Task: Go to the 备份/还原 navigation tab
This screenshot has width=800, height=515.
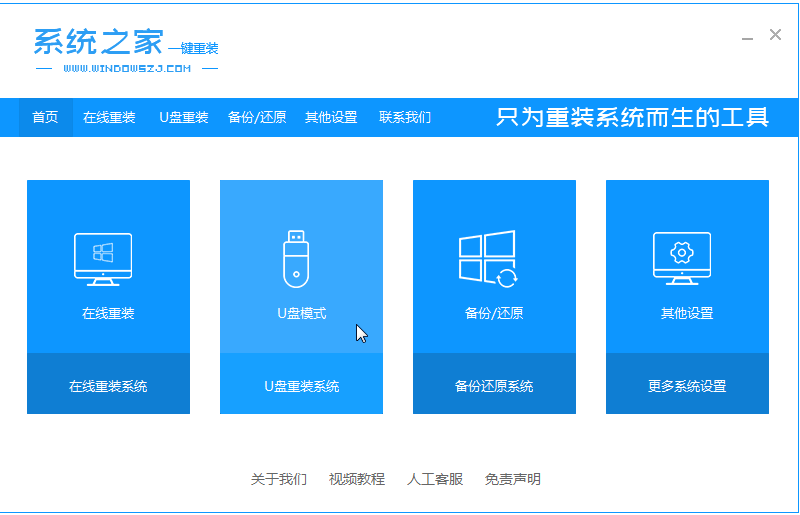Action: pyautogui.click(x=257, y=117)
